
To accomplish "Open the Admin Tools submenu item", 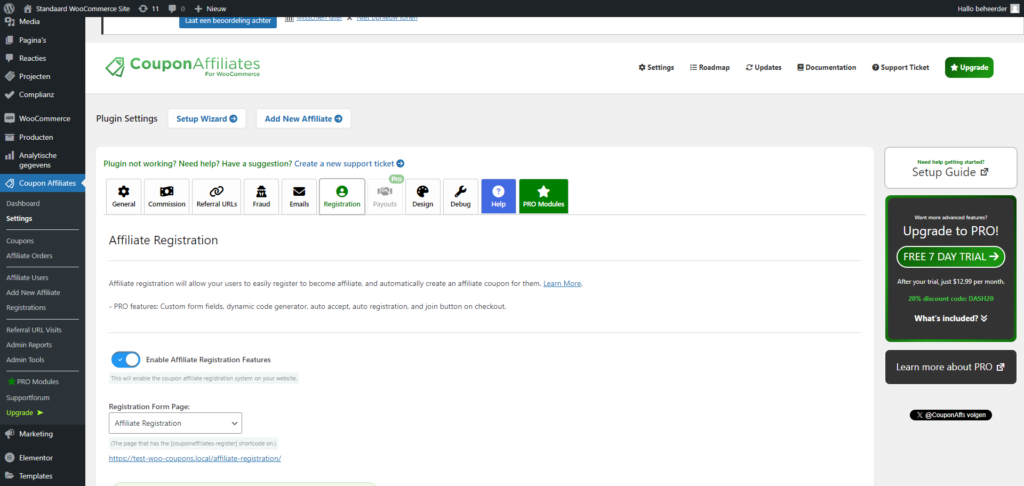I will pyautogui.click(x=25, y=360).
